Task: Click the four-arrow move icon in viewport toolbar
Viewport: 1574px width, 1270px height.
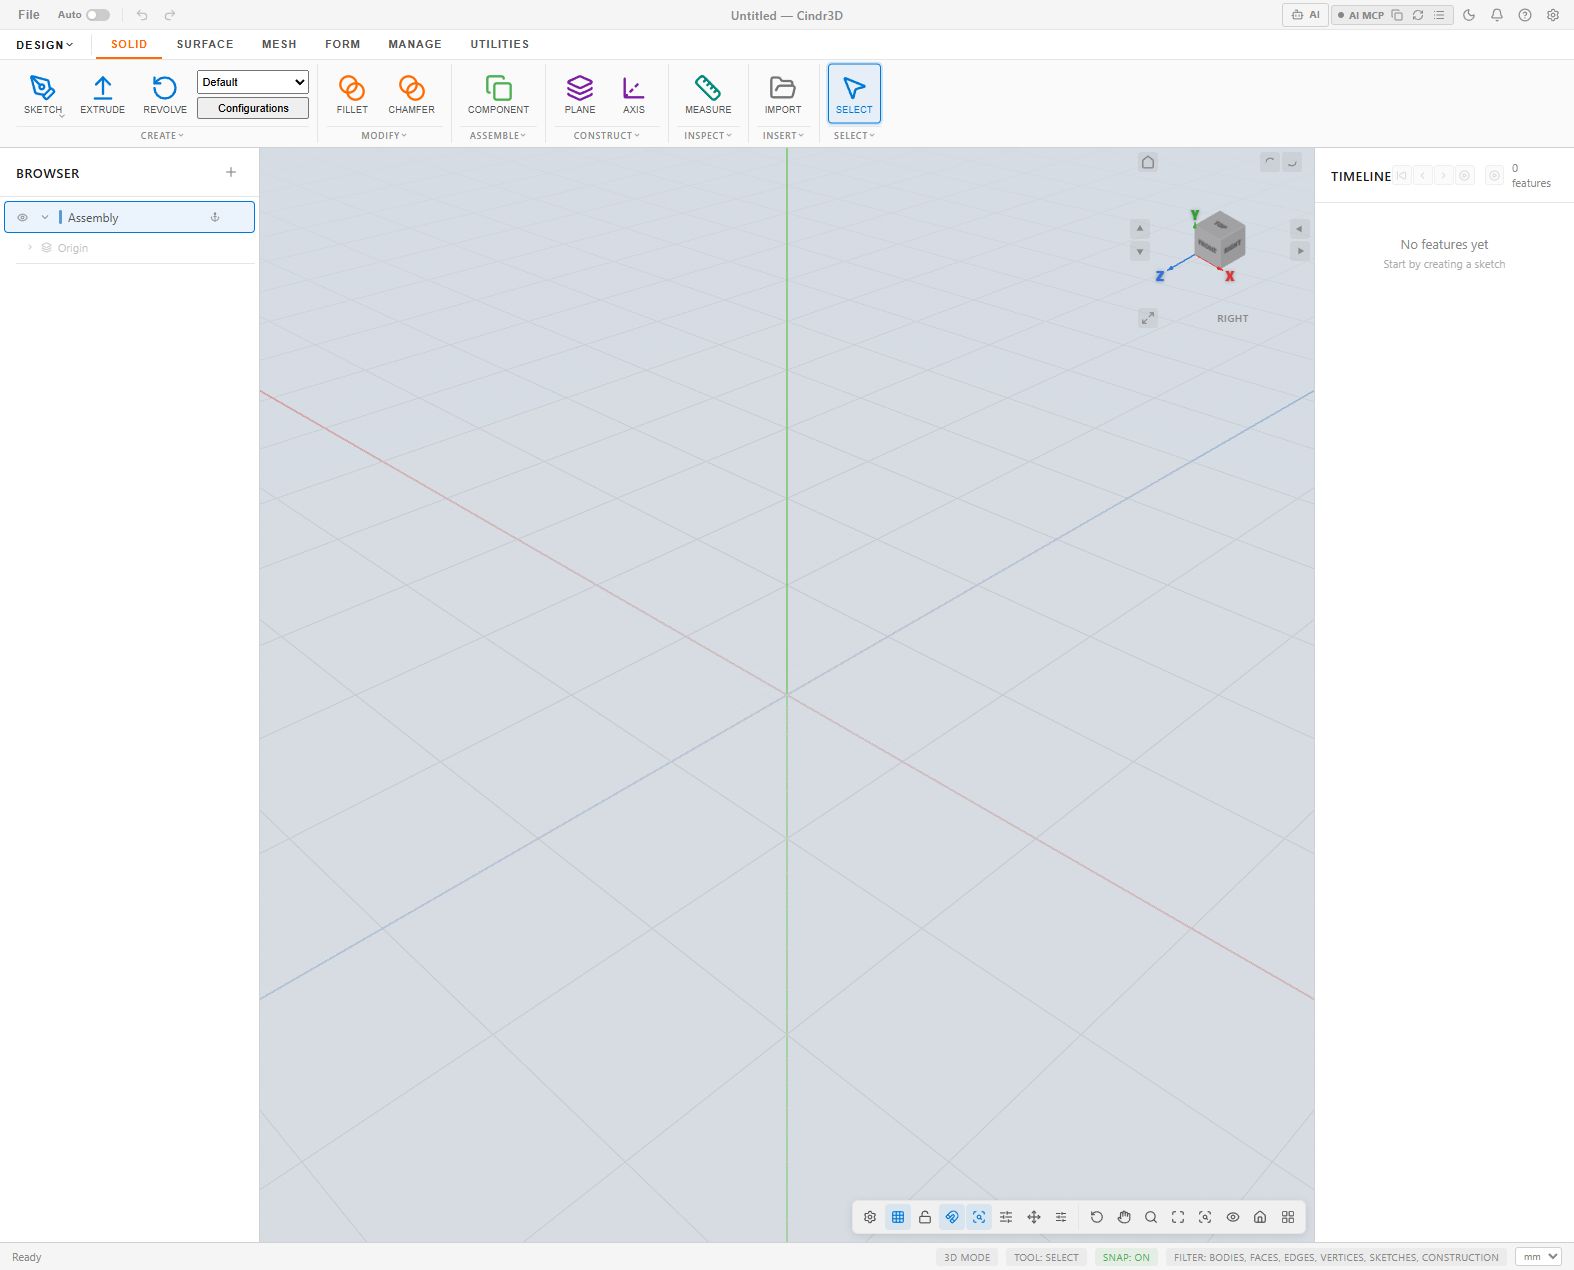Action: [x=1034, y=1217]
